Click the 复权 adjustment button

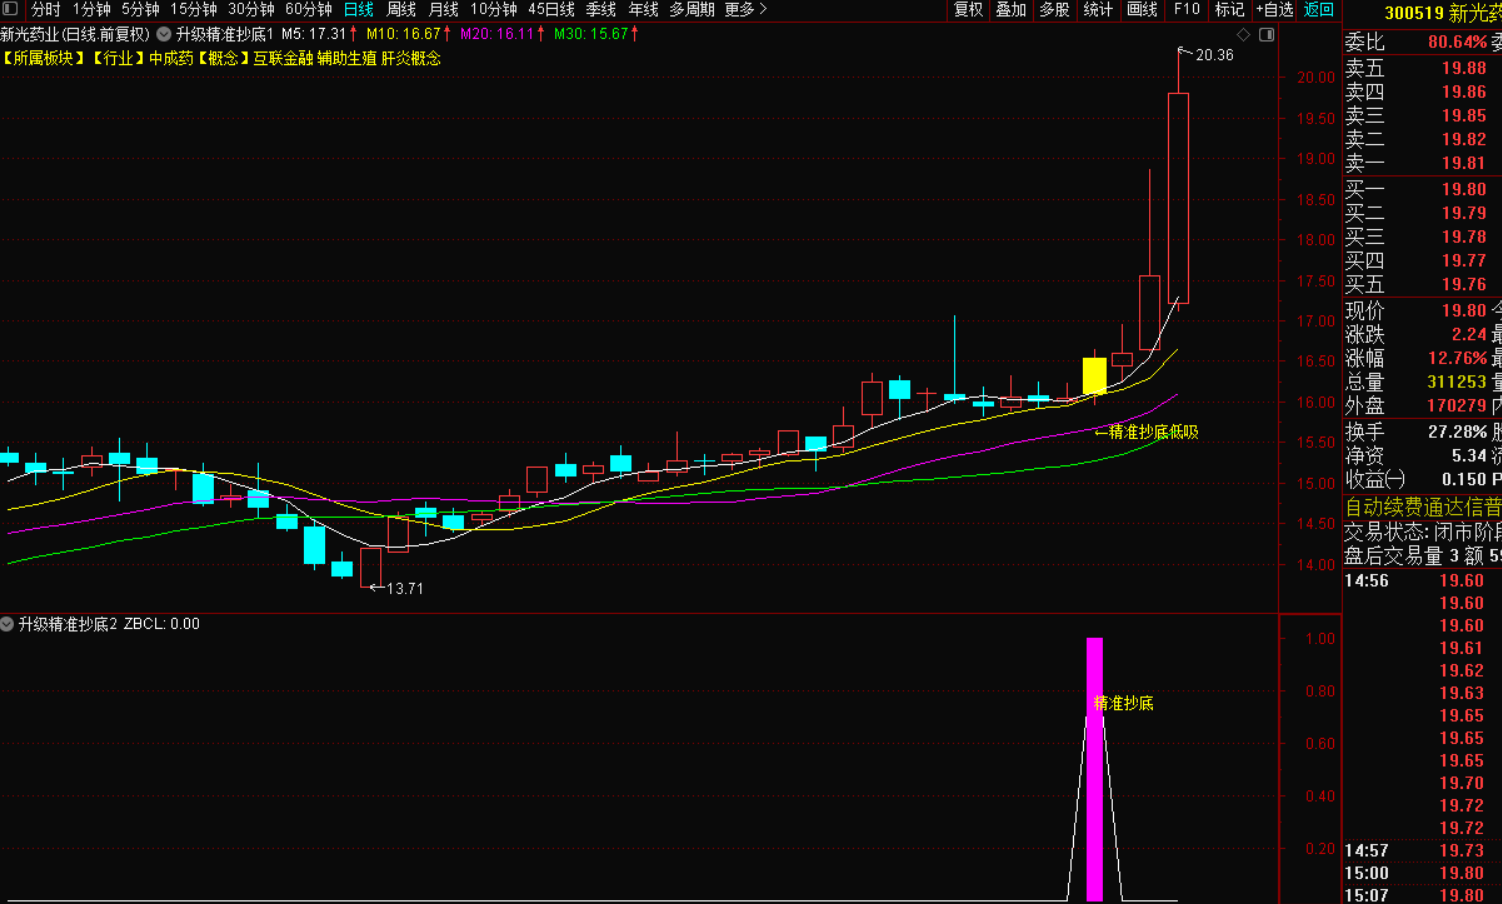(968, 9)
